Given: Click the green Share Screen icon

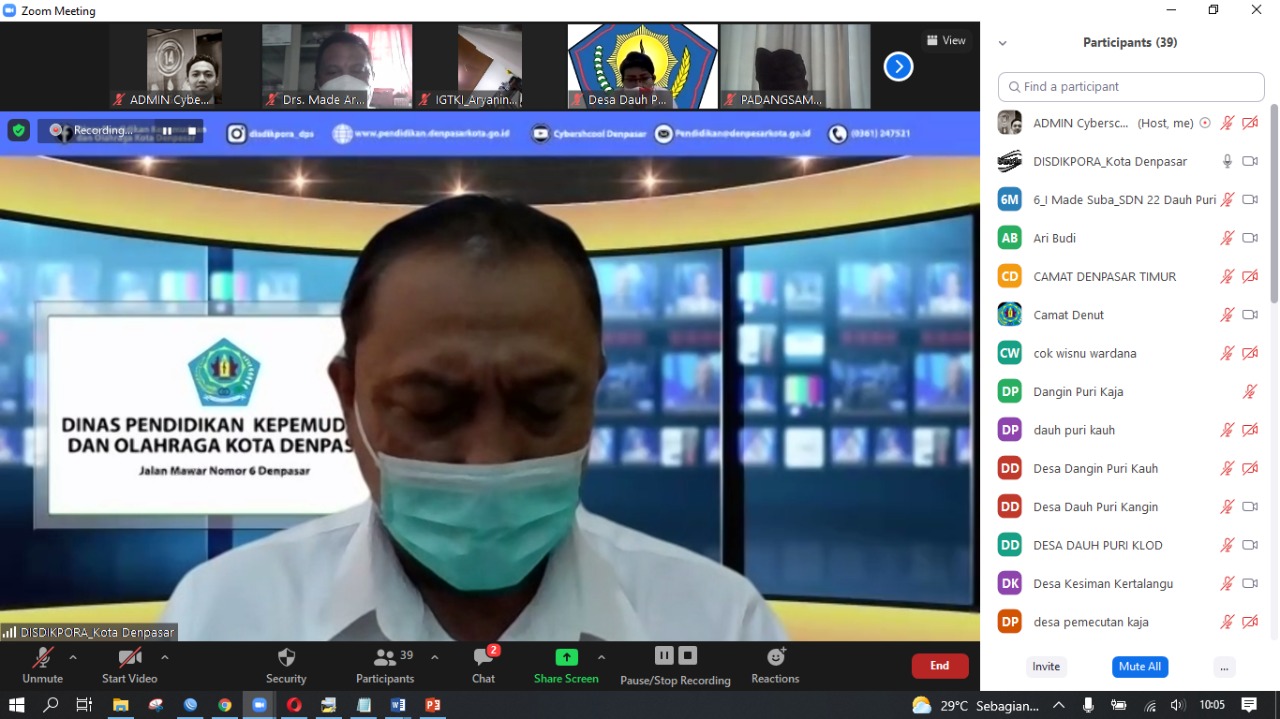Looking at the screenshot, I should (x=566, y=657).
